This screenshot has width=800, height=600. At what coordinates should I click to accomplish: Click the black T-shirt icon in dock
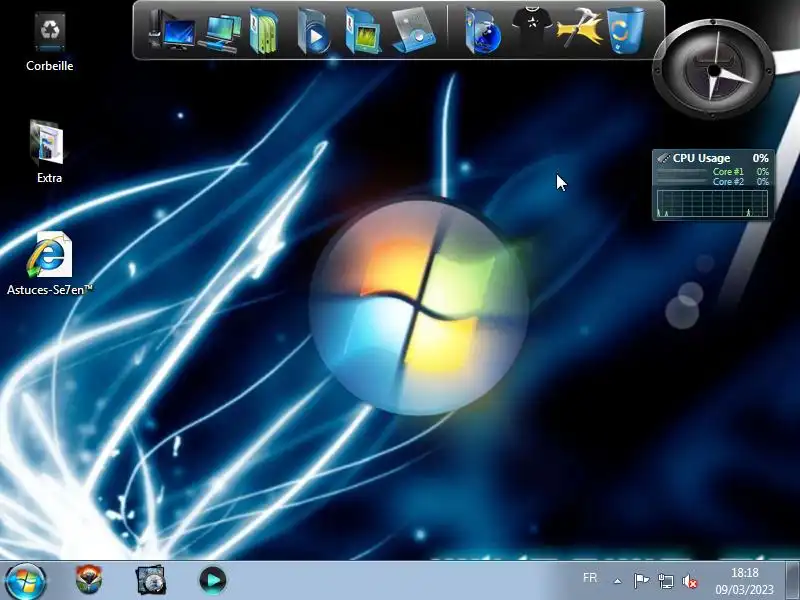pos(532,29)
